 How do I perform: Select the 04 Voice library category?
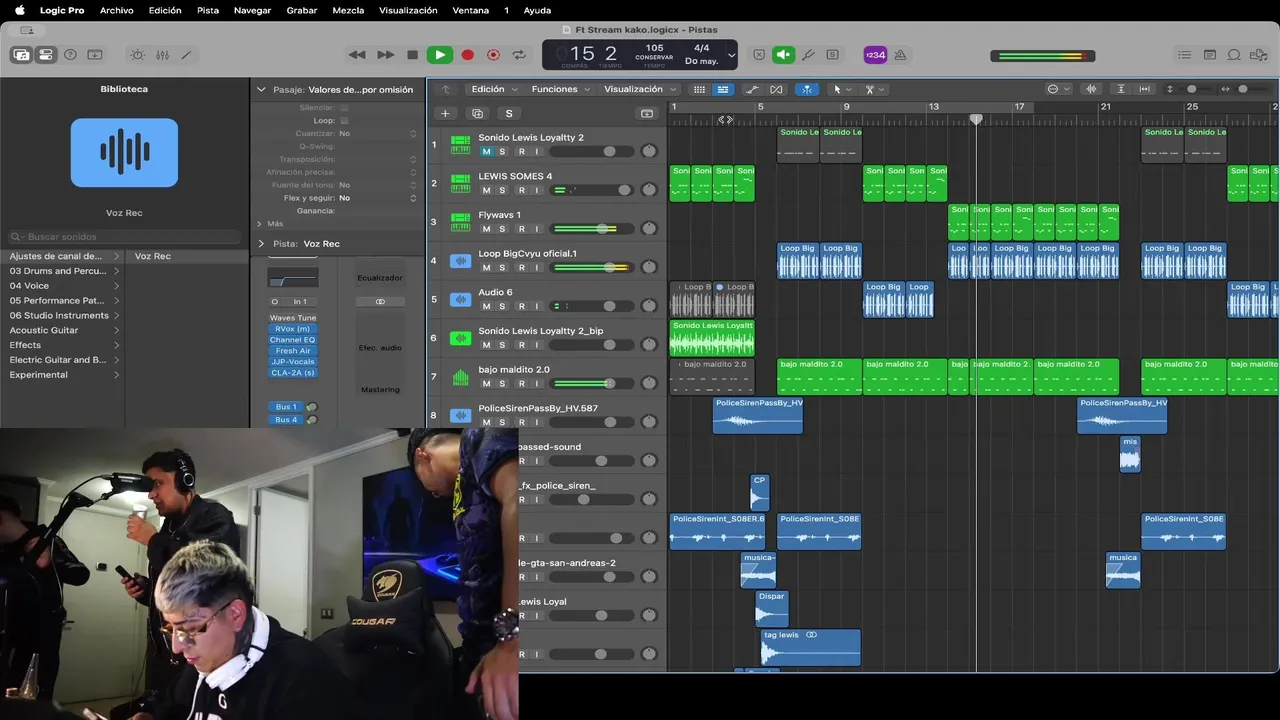(x=62, y=285)
